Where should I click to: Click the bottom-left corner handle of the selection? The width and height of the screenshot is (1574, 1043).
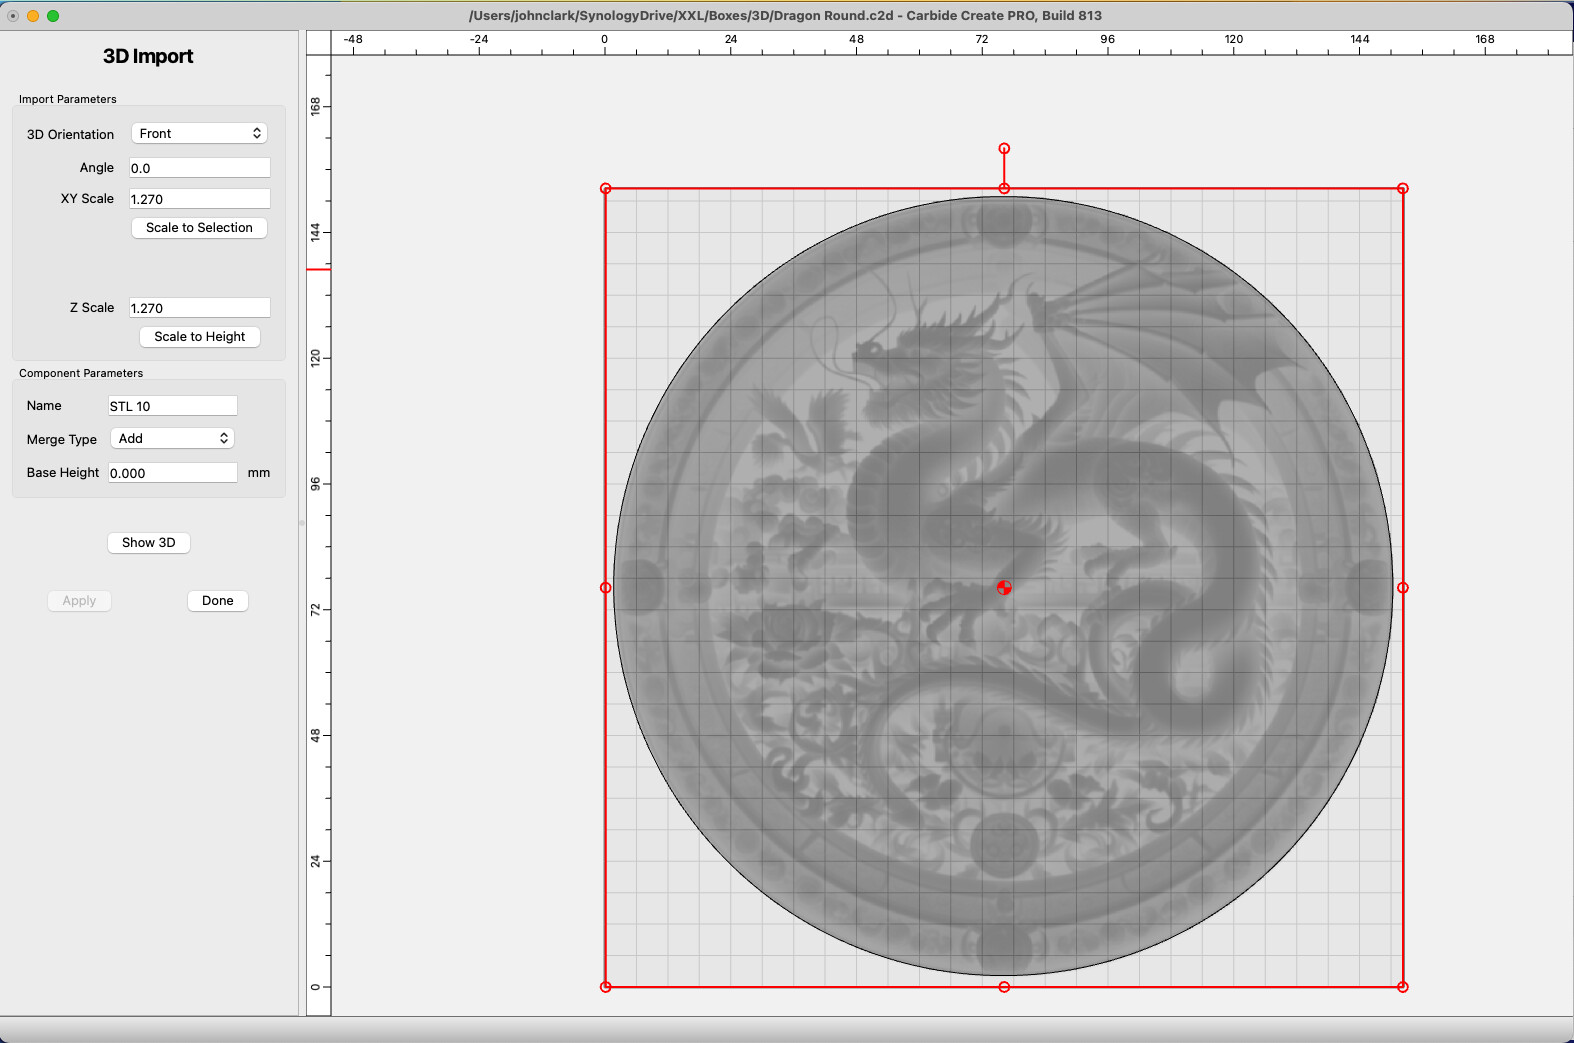[x=605, y=987]
